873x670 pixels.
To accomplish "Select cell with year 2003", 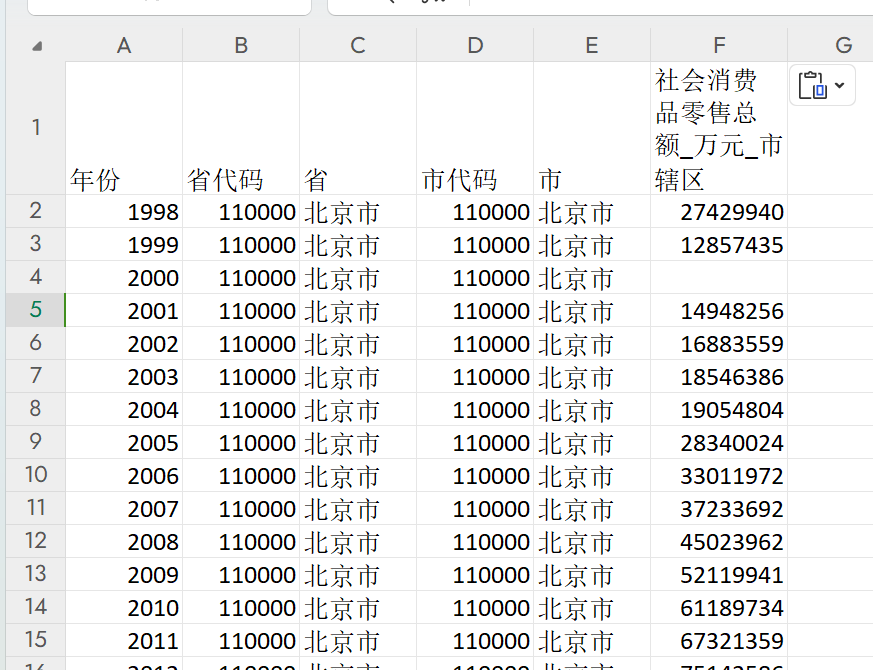I will (124, 376).
